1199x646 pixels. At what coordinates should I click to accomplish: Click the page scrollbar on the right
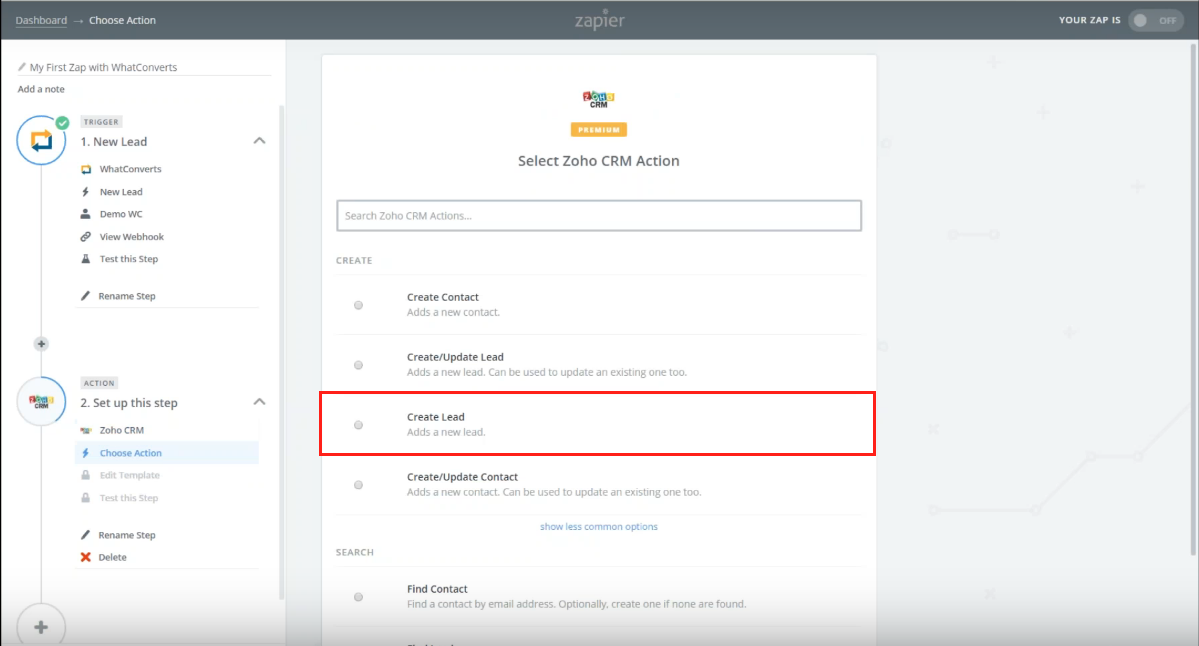(x=1194, y=298)
